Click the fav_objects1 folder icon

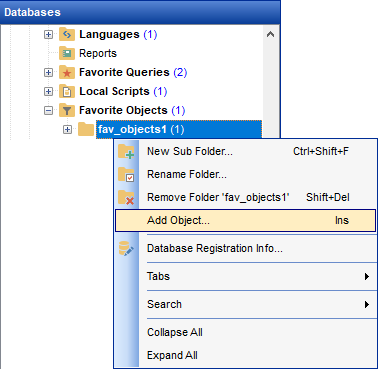[x=86, y=129]
